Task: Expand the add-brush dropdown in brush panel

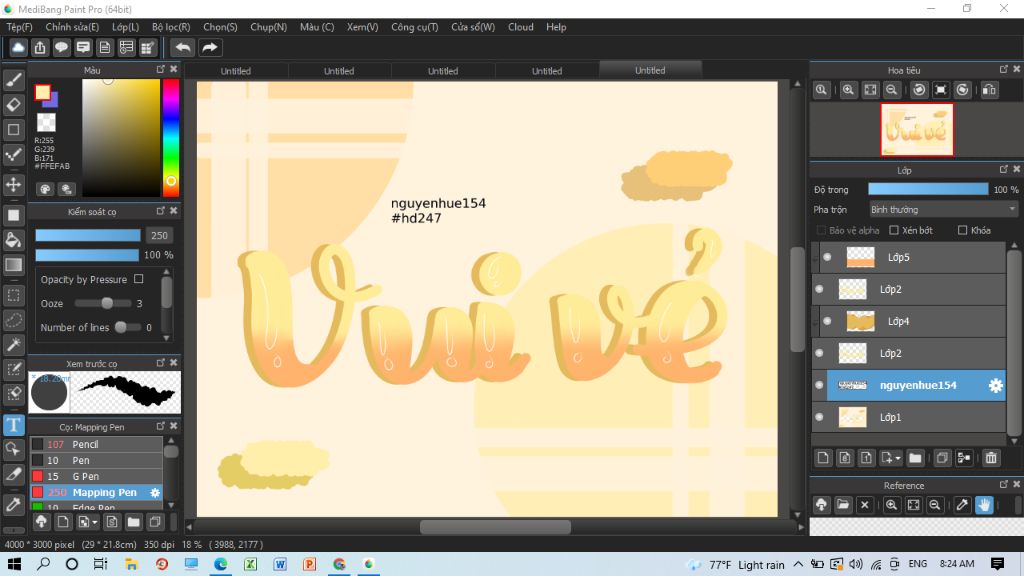Action: click(95, 522)
